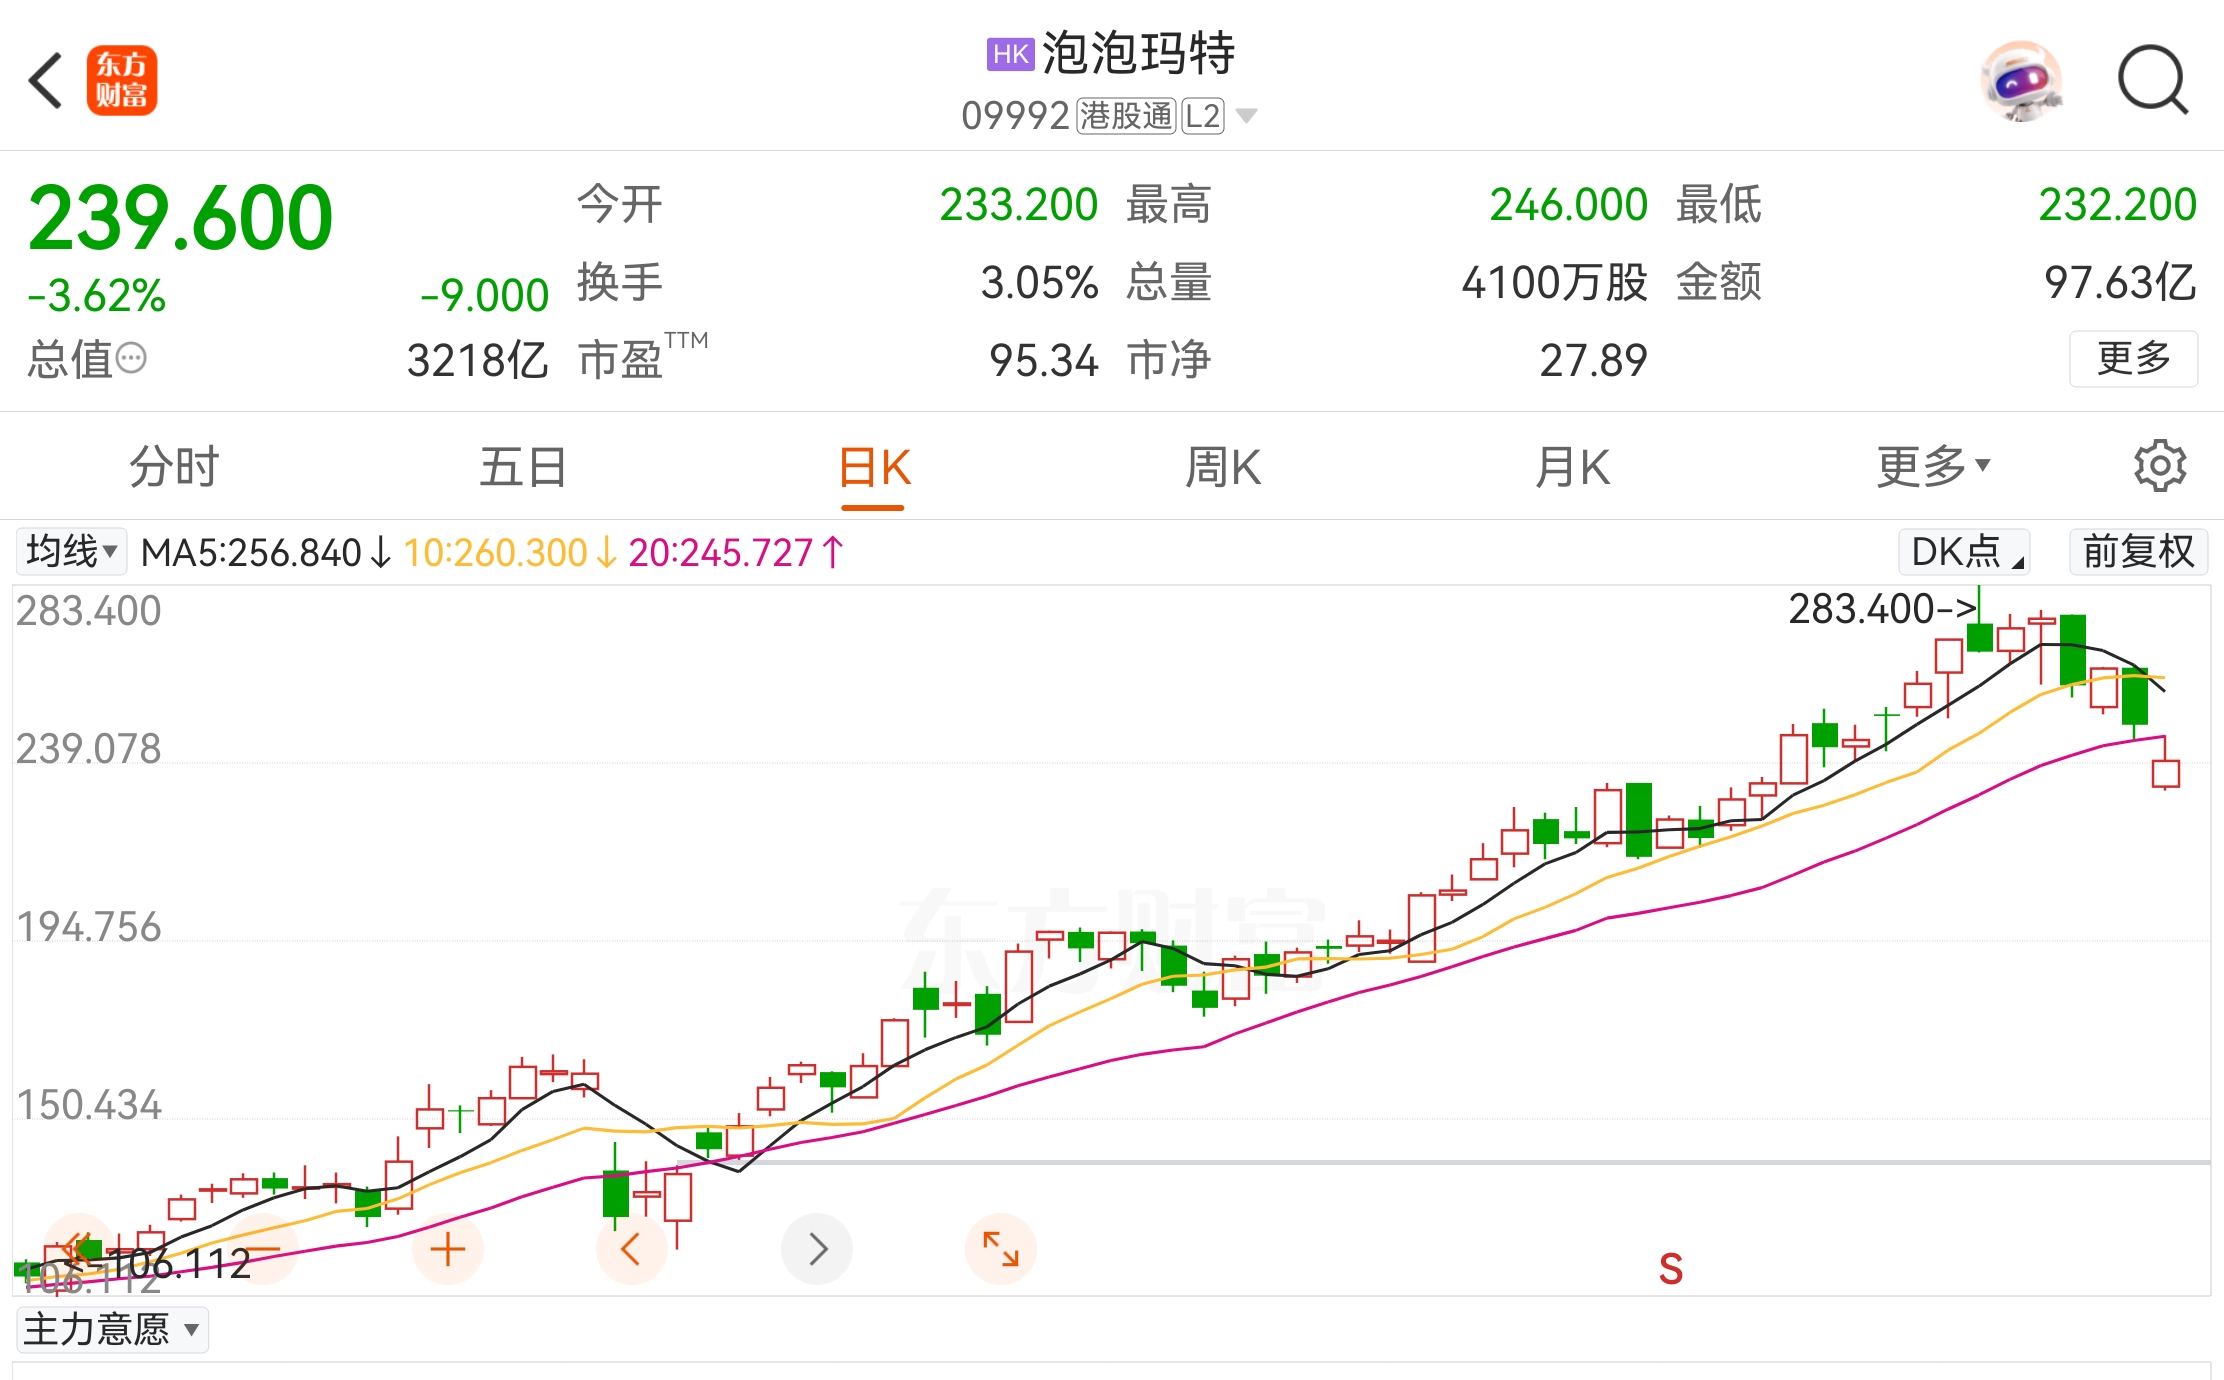Open chart settings gear
Viewport: 2224px width, 1380px height.
2160,466
